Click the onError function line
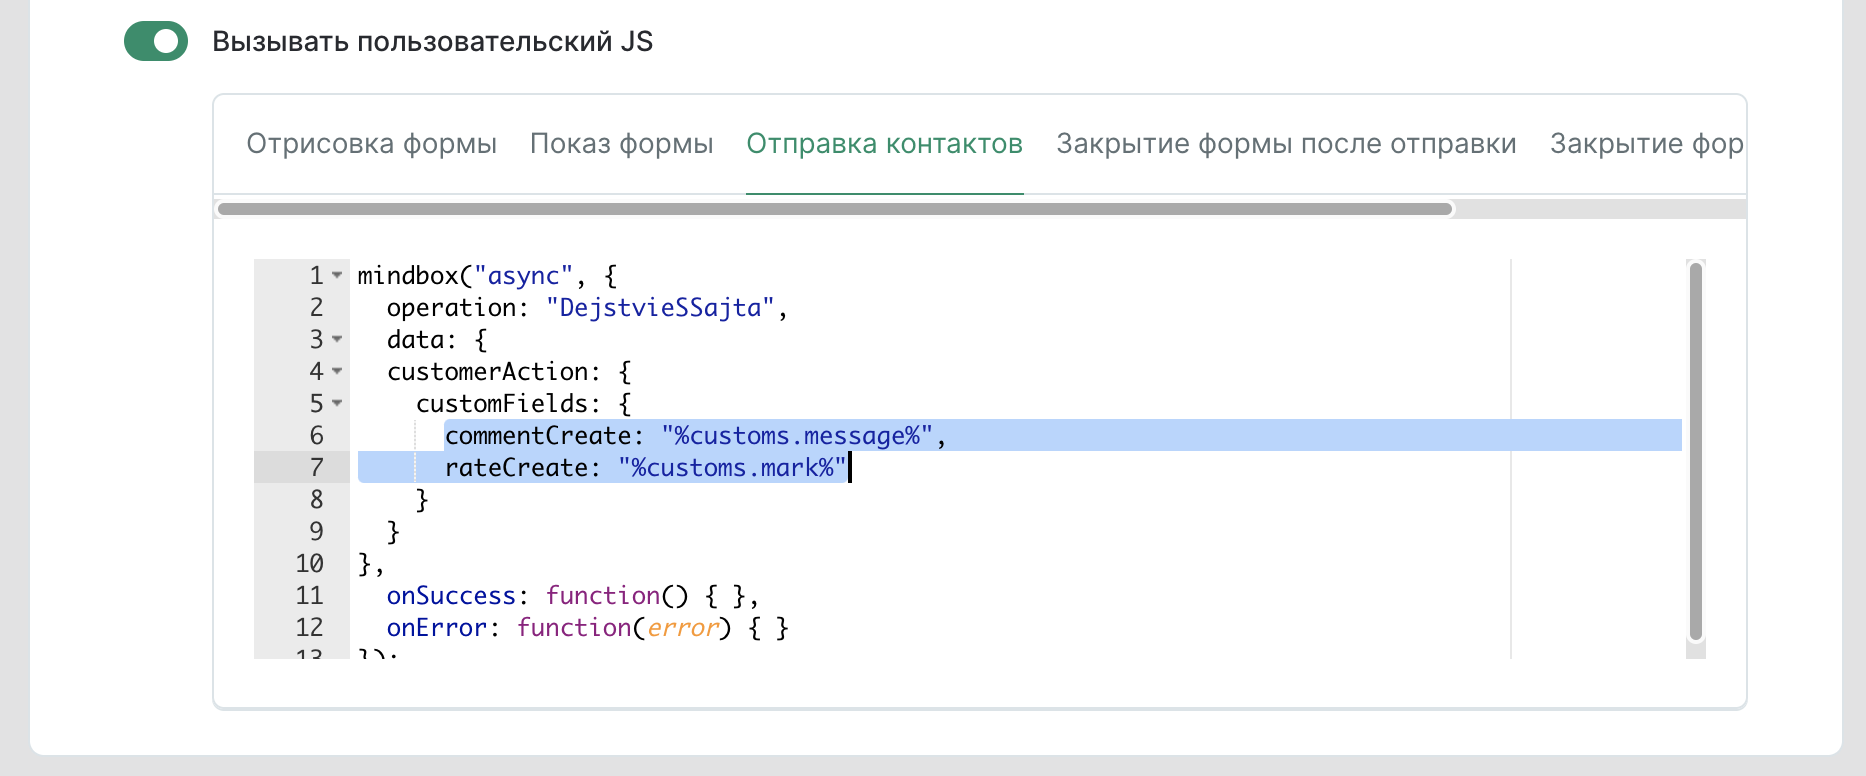 click(588, 627)
